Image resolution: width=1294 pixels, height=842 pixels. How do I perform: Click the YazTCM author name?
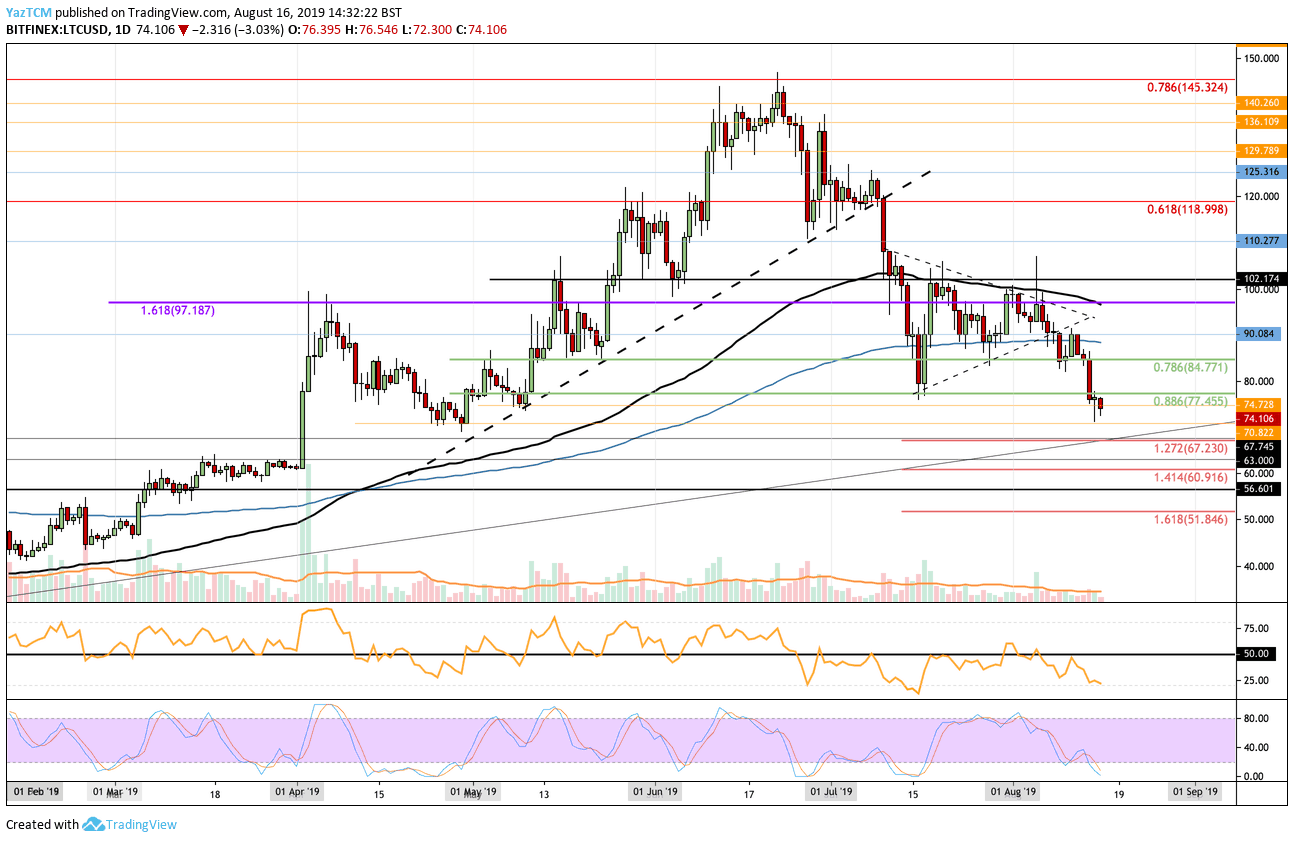(31, 12)
